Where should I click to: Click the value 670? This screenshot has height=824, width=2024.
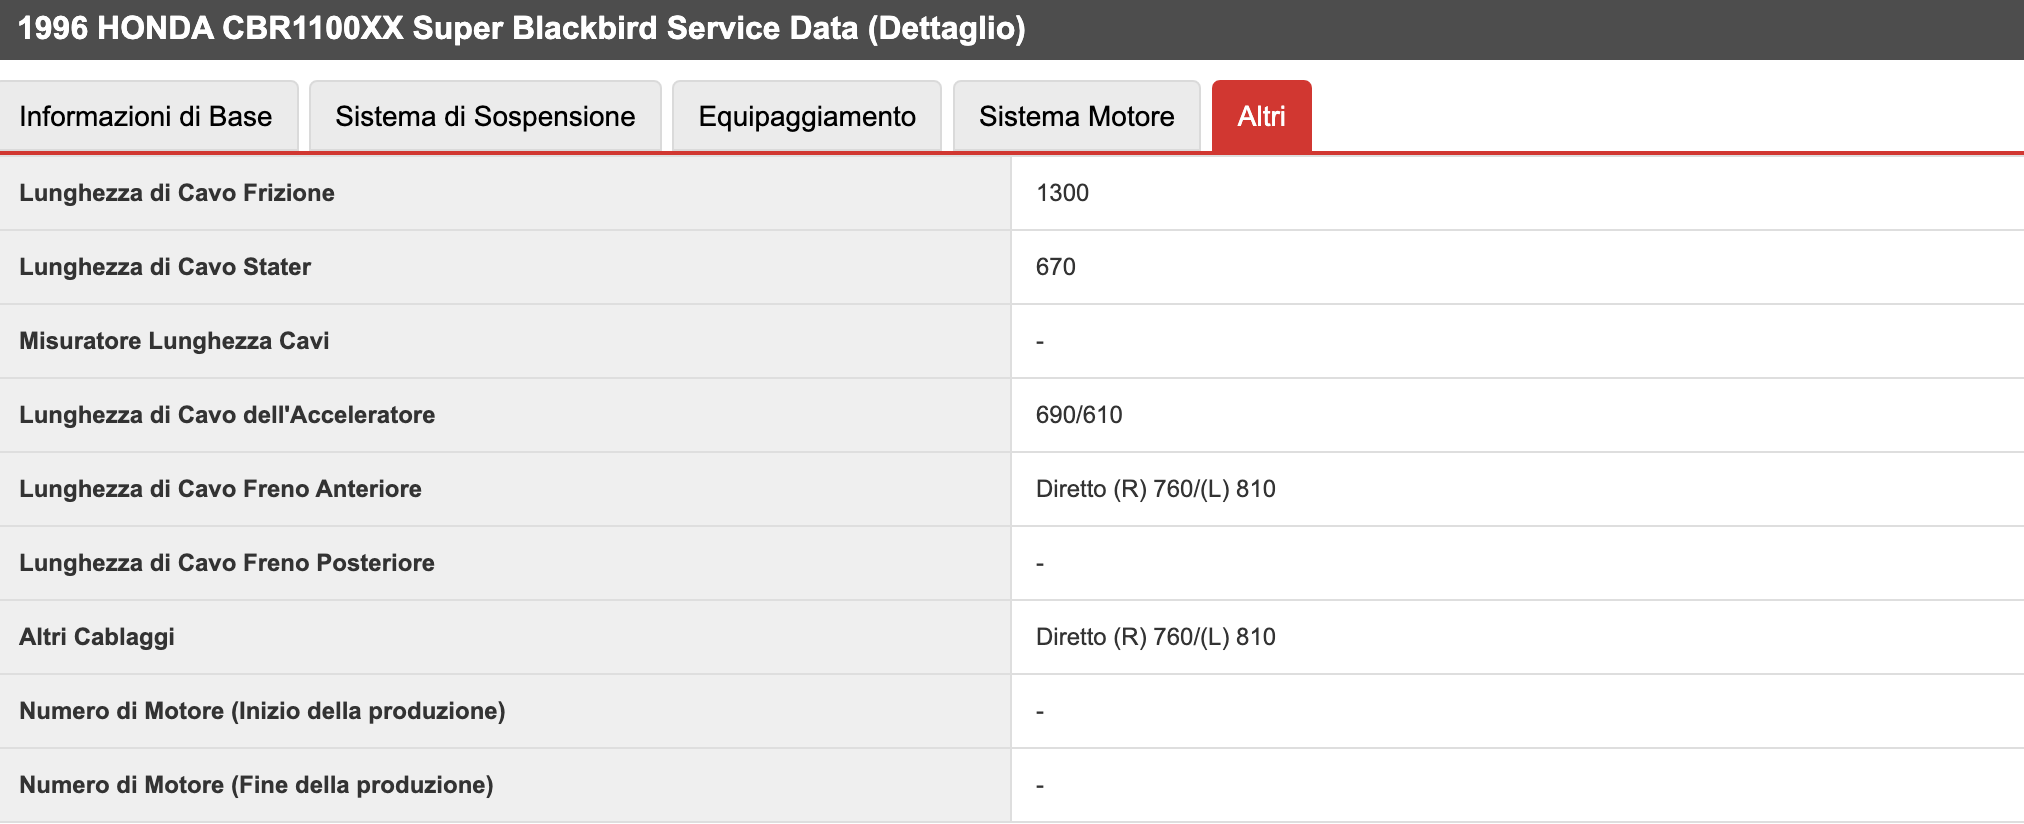point(1056,267)
